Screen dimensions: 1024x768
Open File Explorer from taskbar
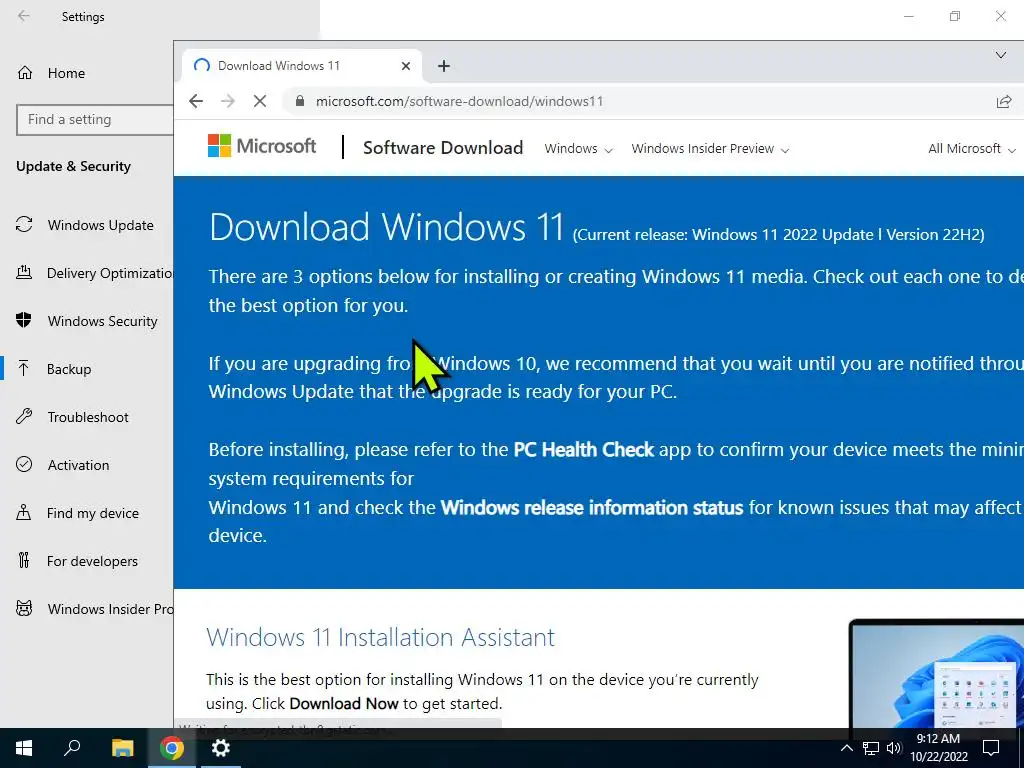122,748
